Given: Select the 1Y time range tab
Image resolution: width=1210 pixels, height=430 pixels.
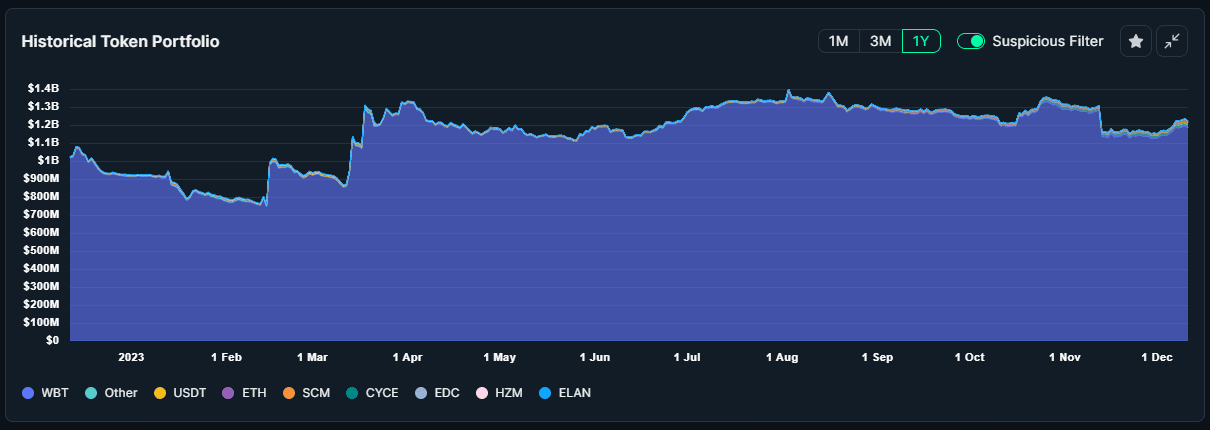Looking at the screenshot, I should pos(921,41).
